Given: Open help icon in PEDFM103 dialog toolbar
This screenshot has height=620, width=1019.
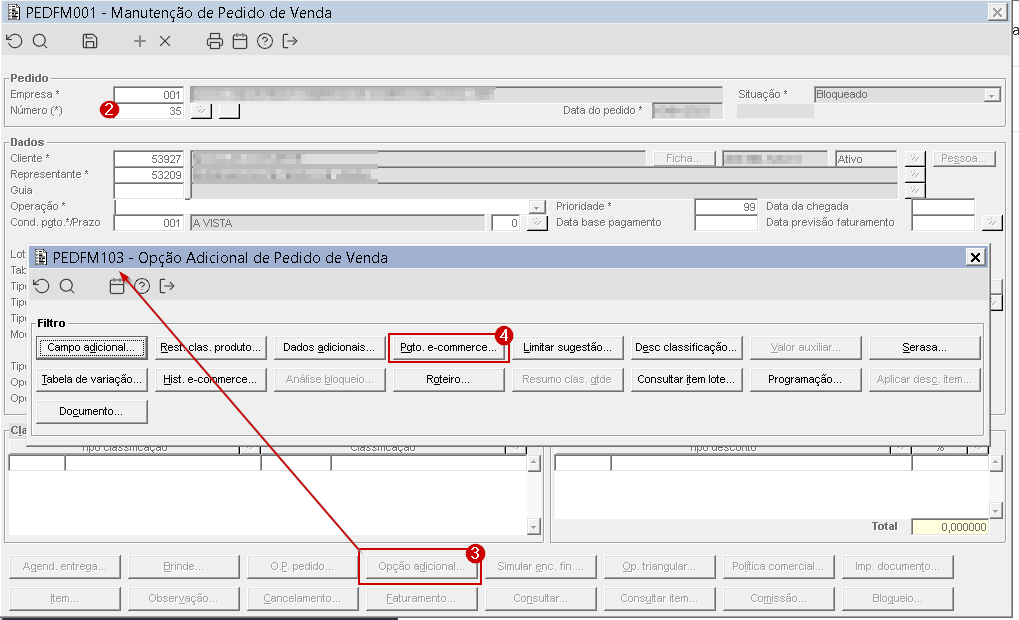Looking at the screenshot, I should (x=142, y=287).
